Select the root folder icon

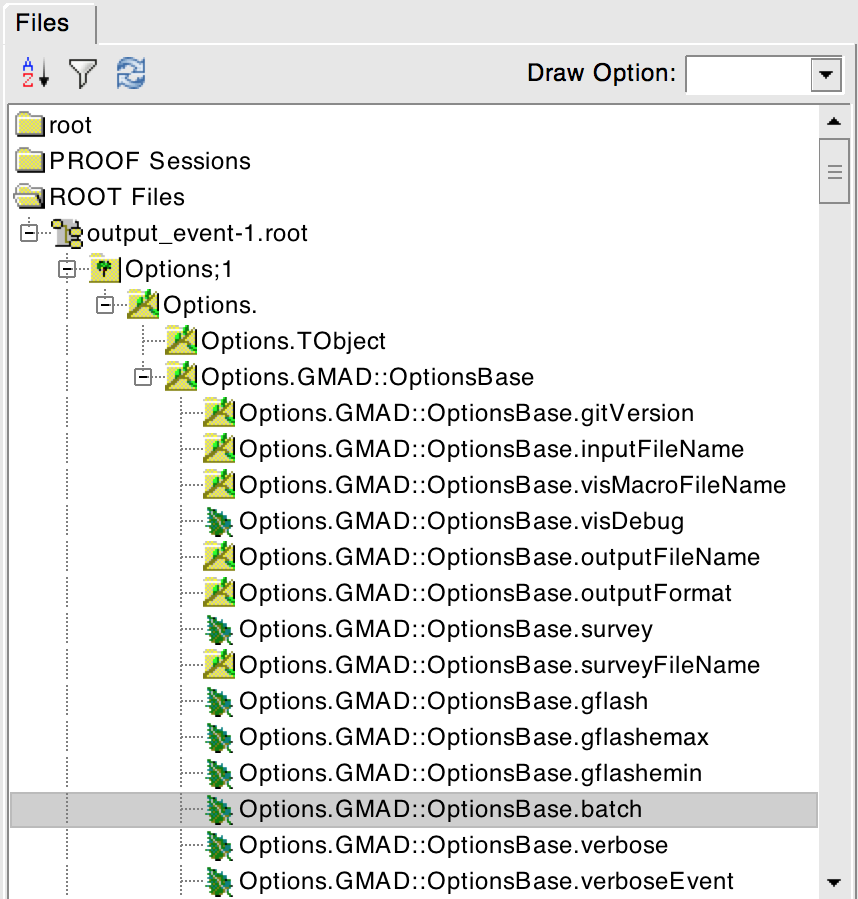pos(30,125)
